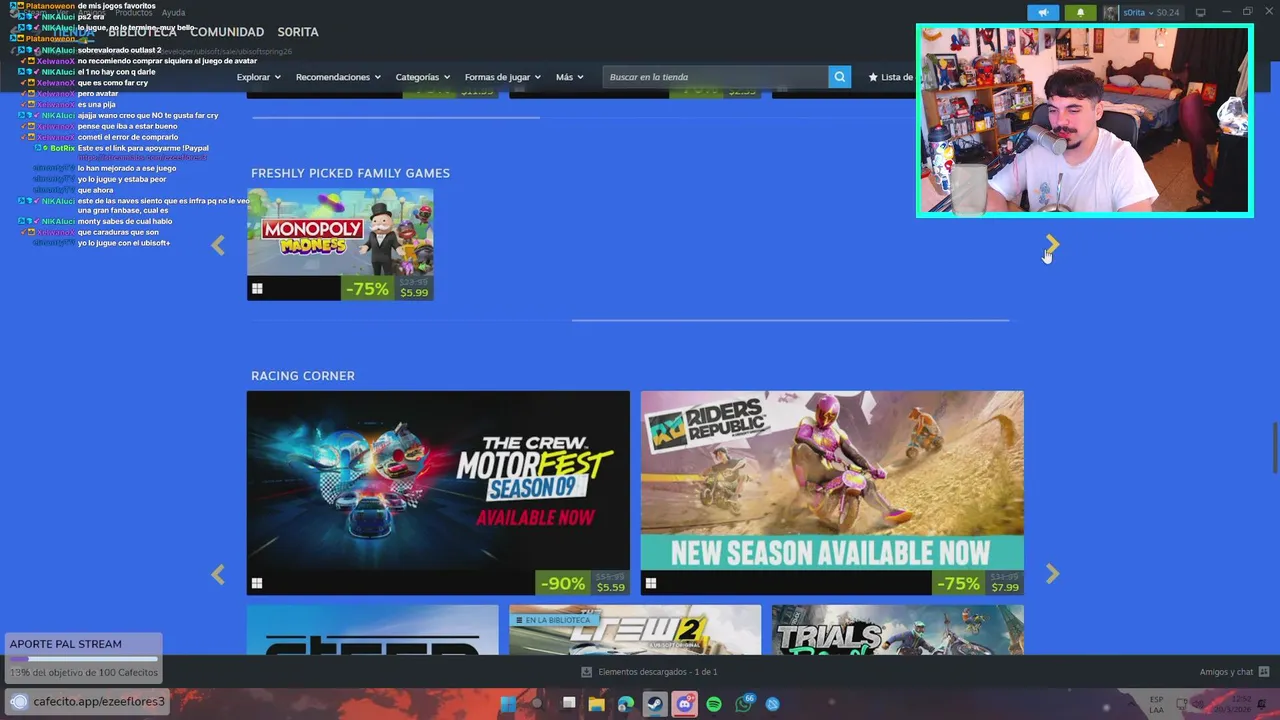Click the -75% $7.99 Riders Republic price
Image resolution: width=1280 pixels, height=720 pixels.
(978, 583)
